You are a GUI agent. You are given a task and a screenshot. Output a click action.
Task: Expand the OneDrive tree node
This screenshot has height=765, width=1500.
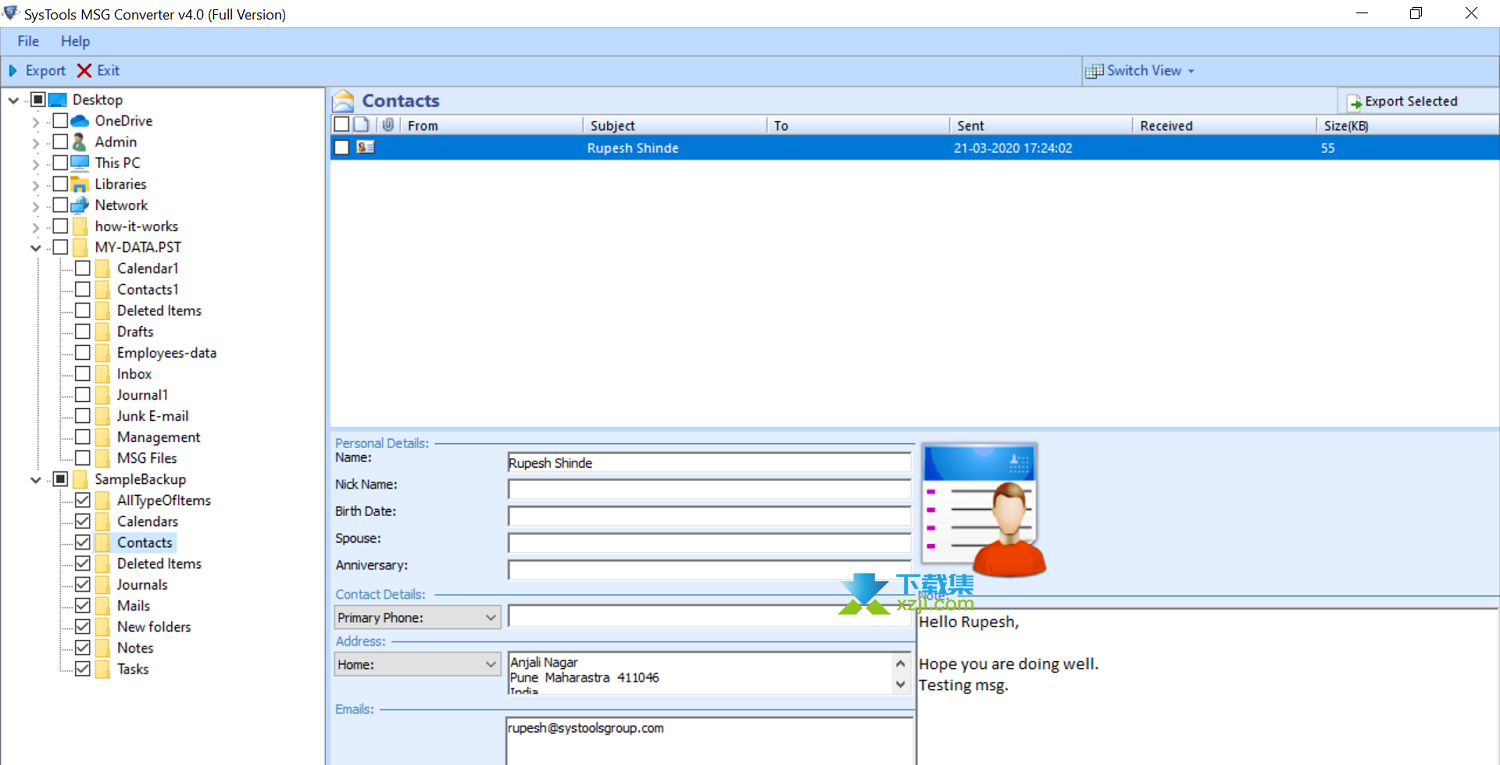[36, 122]
